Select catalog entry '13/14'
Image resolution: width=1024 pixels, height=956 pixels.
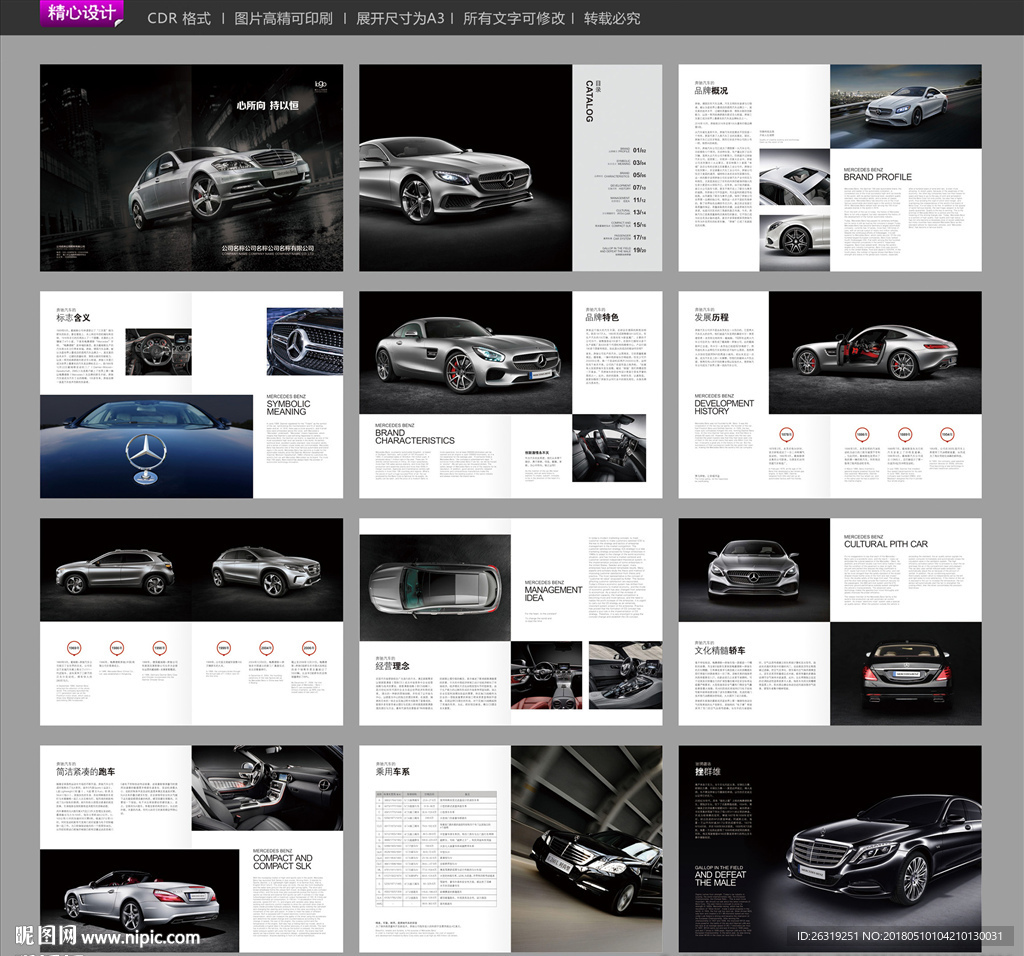pyautogui.click(x=639, y=212)
